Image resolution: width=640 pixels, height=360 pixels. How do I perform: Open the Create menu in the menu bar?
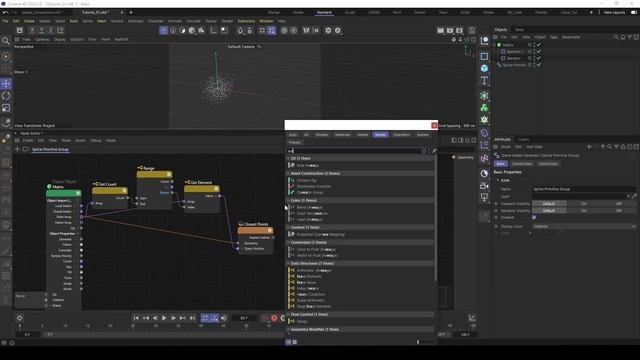coord(29,21)
